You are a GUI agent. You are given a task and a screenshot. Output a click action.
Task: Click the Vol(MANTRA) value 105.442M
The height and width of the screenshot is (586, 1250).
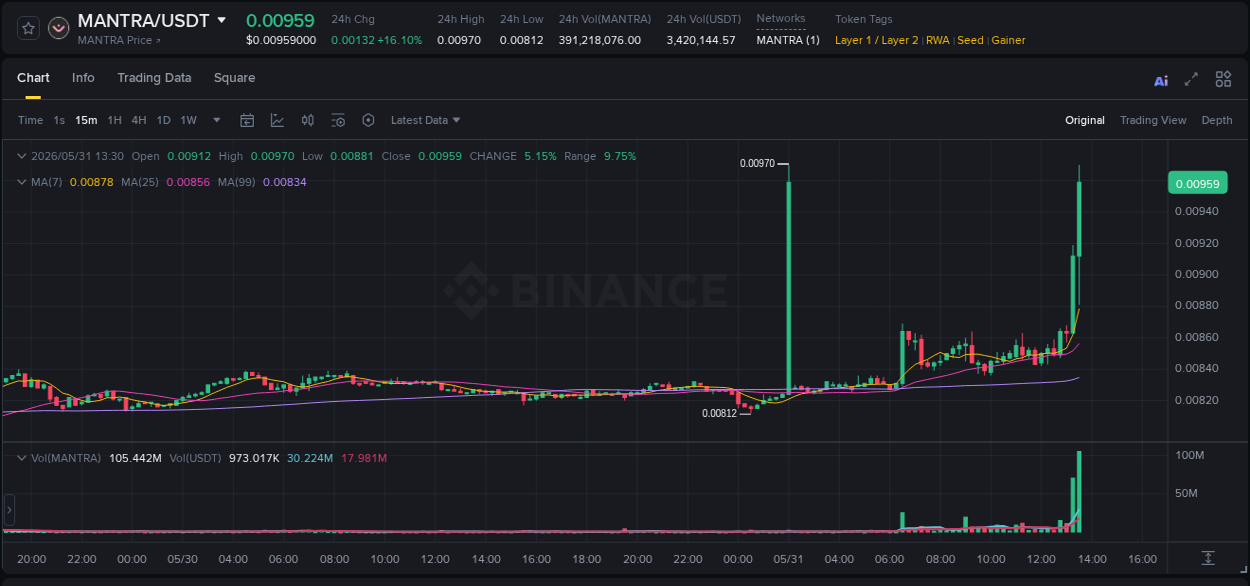[135, 458]
